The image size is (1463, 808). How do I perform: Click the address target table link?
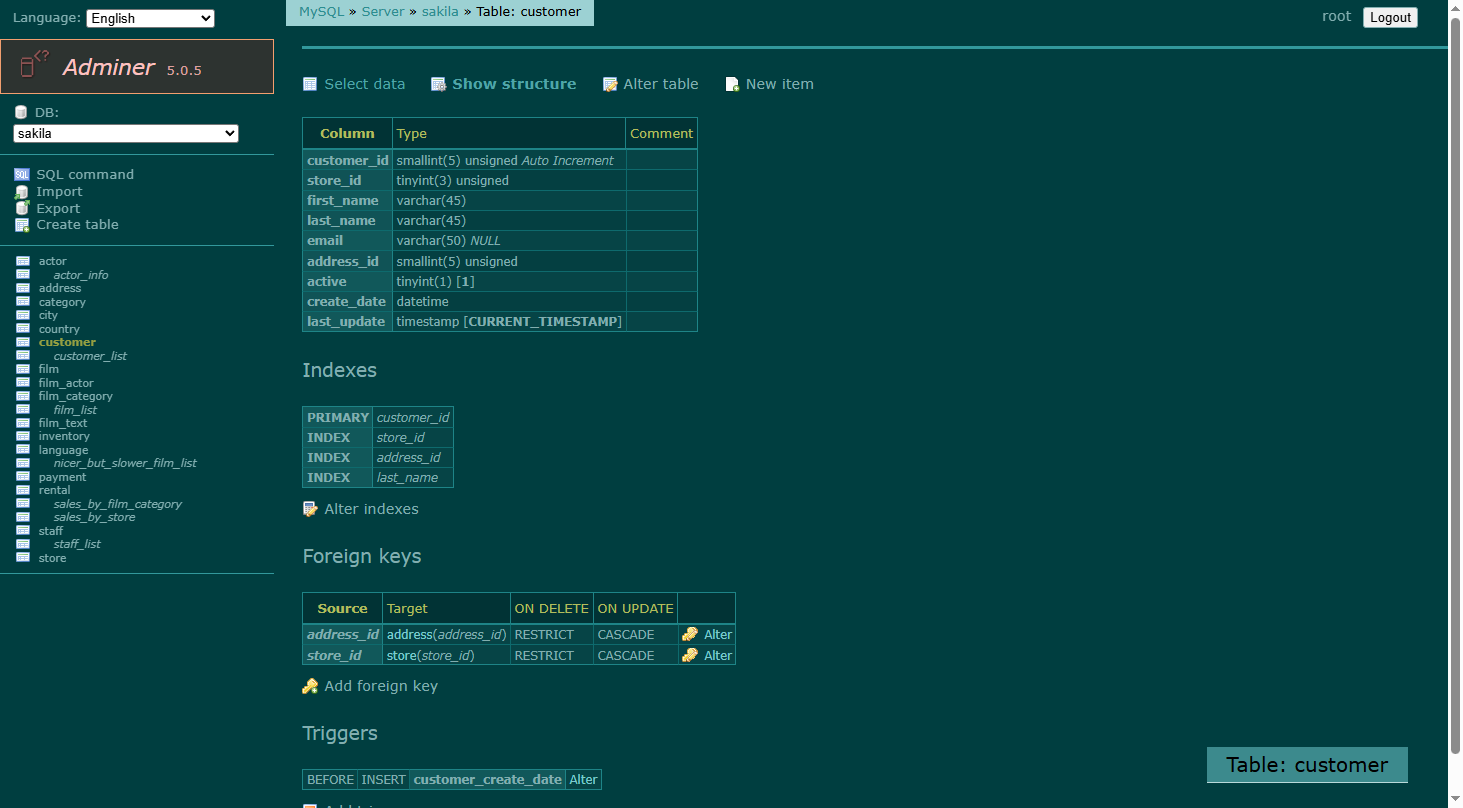tap(409, 634)
